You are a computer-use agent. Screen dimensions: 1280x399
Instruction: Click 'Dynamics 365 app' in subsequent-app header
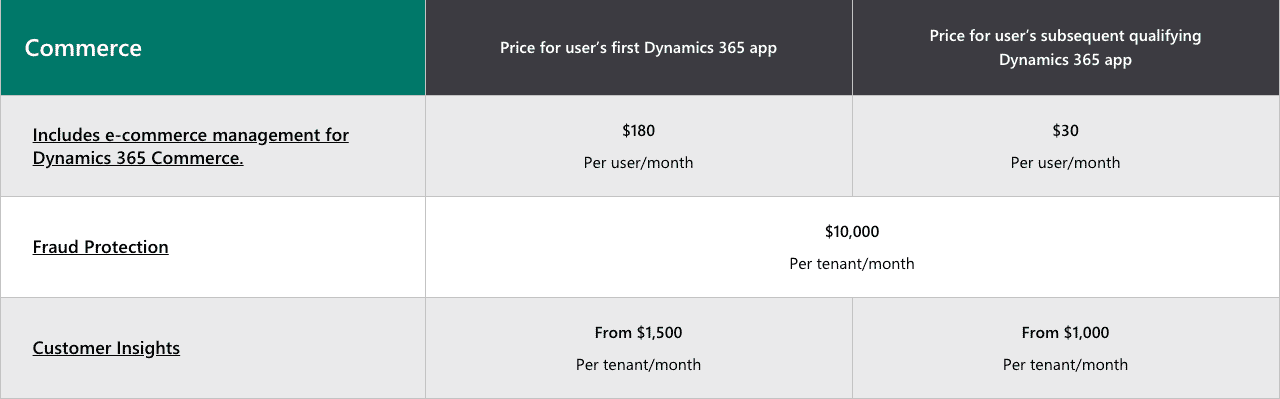[1065, 60]
